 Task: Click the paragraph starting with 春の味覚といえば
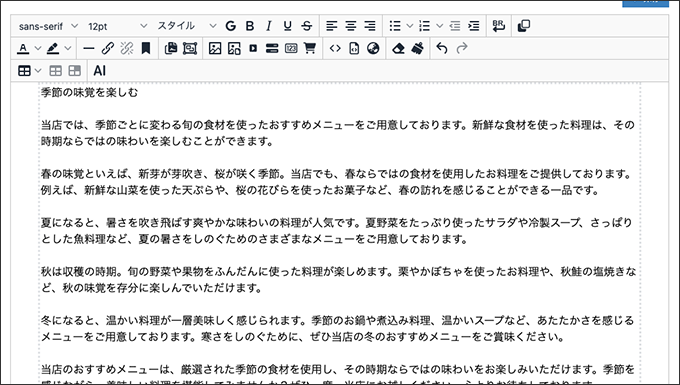click(336, 182)
